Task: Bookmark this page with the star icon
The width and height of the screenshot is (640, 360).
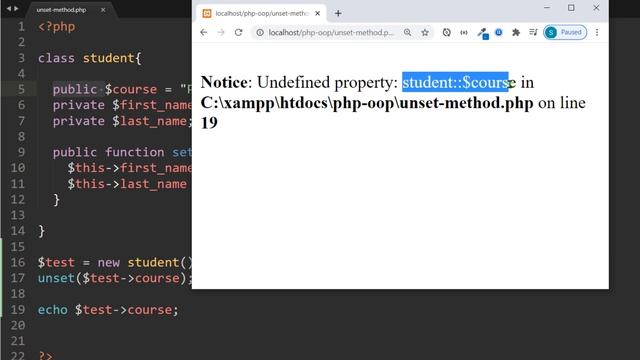Action: (425, 32)
